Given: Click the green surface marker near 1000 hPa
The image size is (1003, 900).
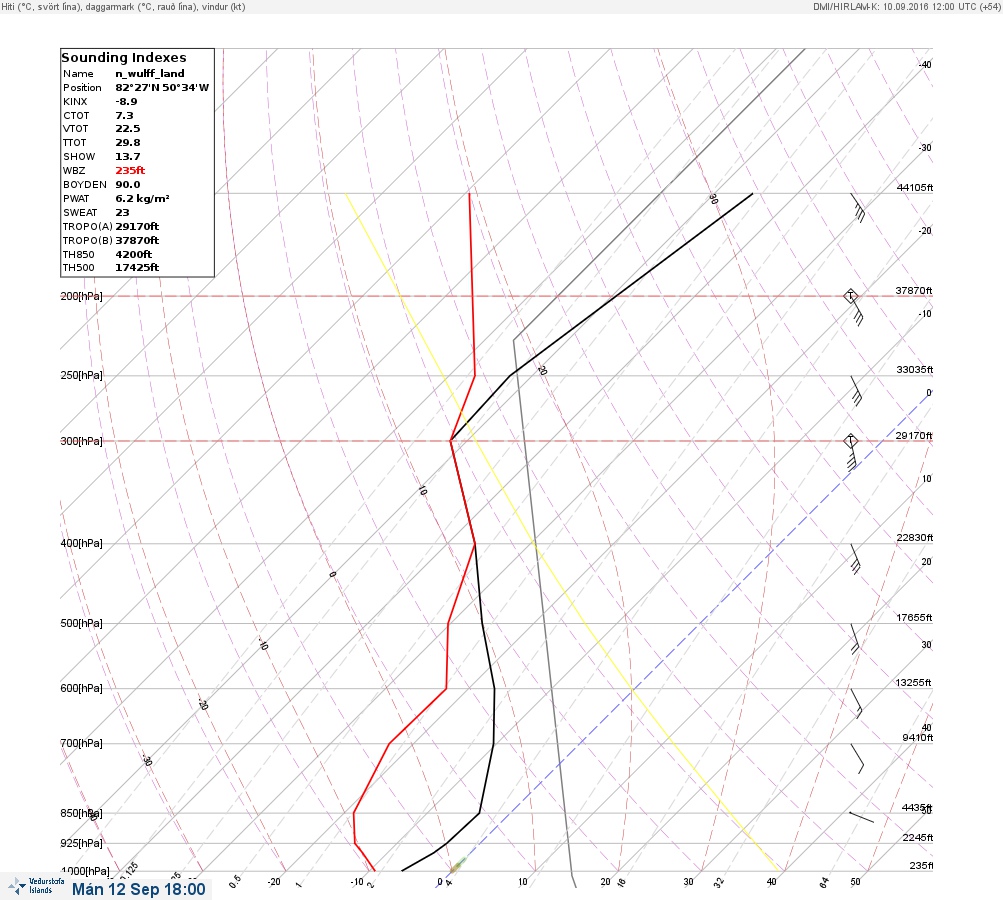Looking at the screenshot, I should (x=457, y=865).
